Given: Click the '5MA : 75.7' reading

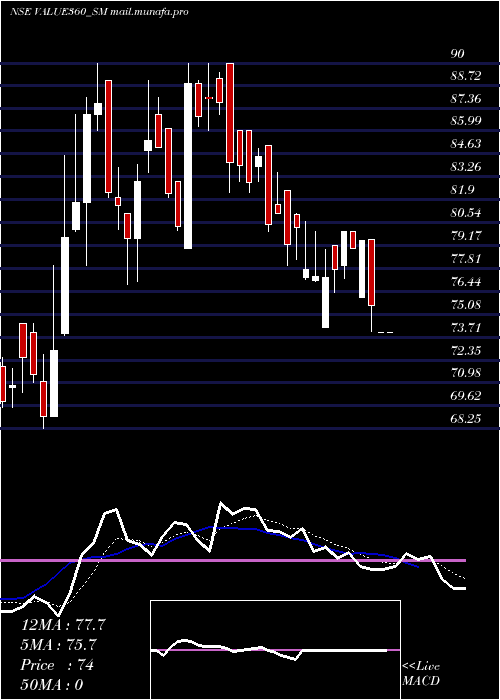Looking at the screenshot, I should tap(59, 645).
